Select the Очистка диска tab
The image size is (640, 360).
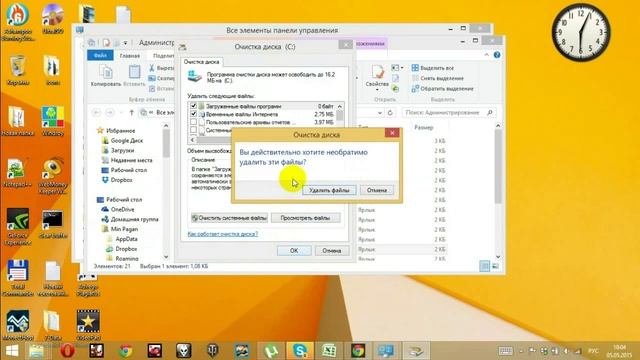201,62
